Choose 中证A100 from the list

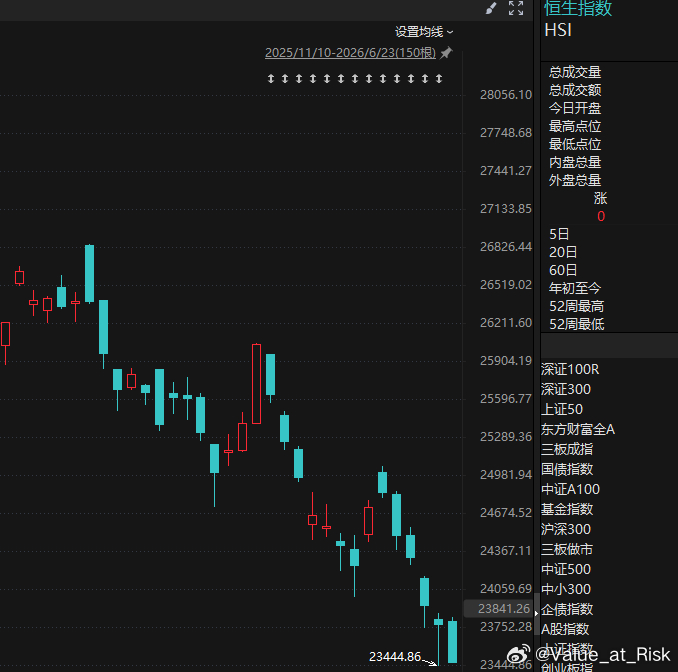coord(570,489)
